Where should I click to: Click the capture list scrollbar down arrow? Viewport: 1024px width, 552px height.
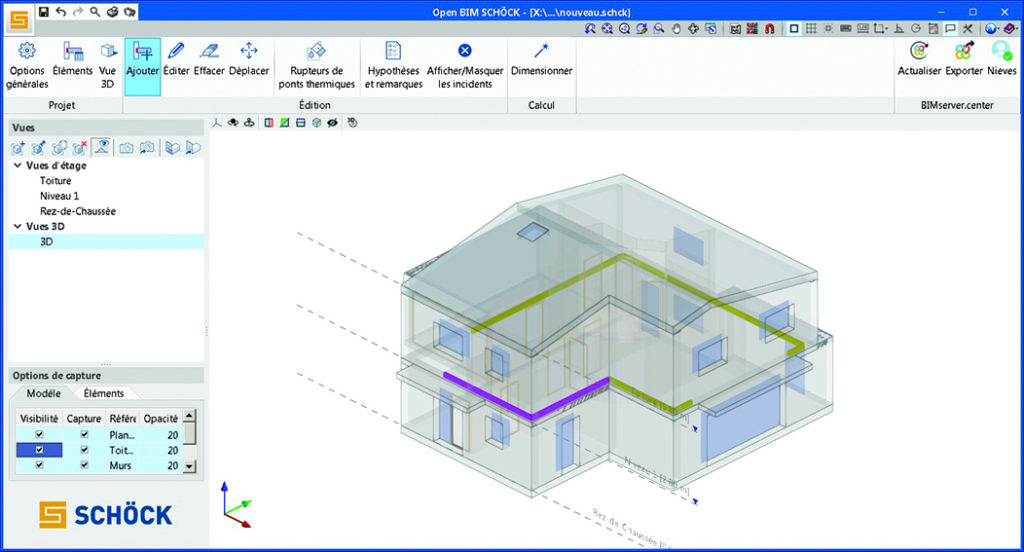(189, 466)
